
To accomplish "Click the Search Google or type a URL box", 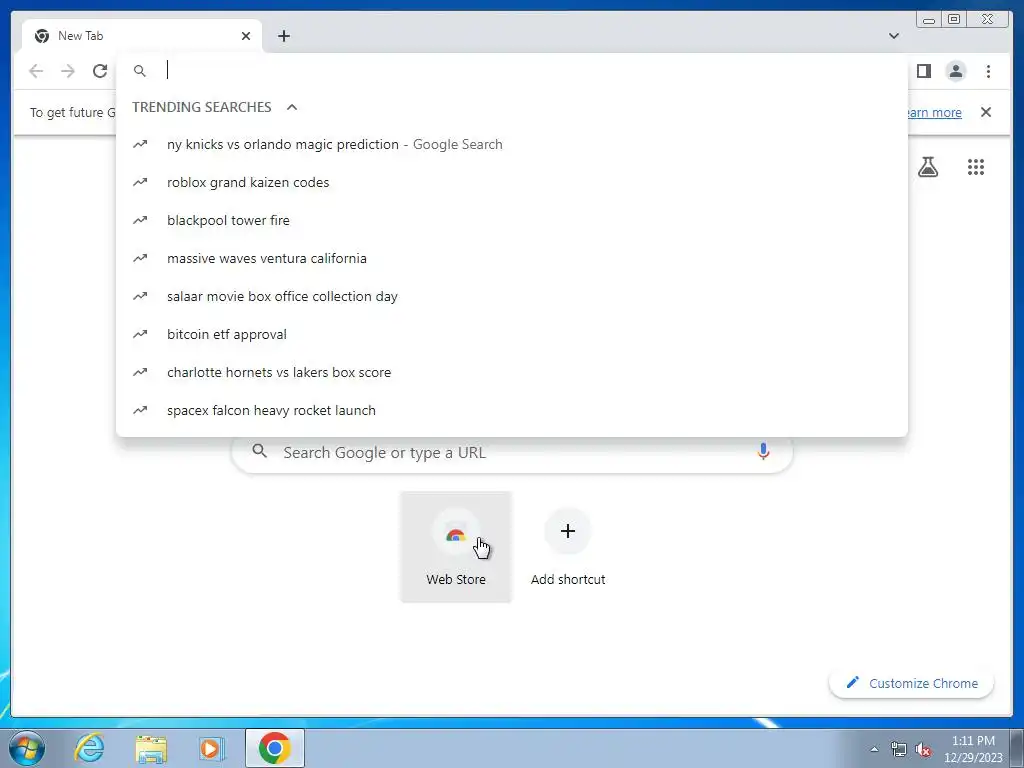I will (x=512, y=452).
